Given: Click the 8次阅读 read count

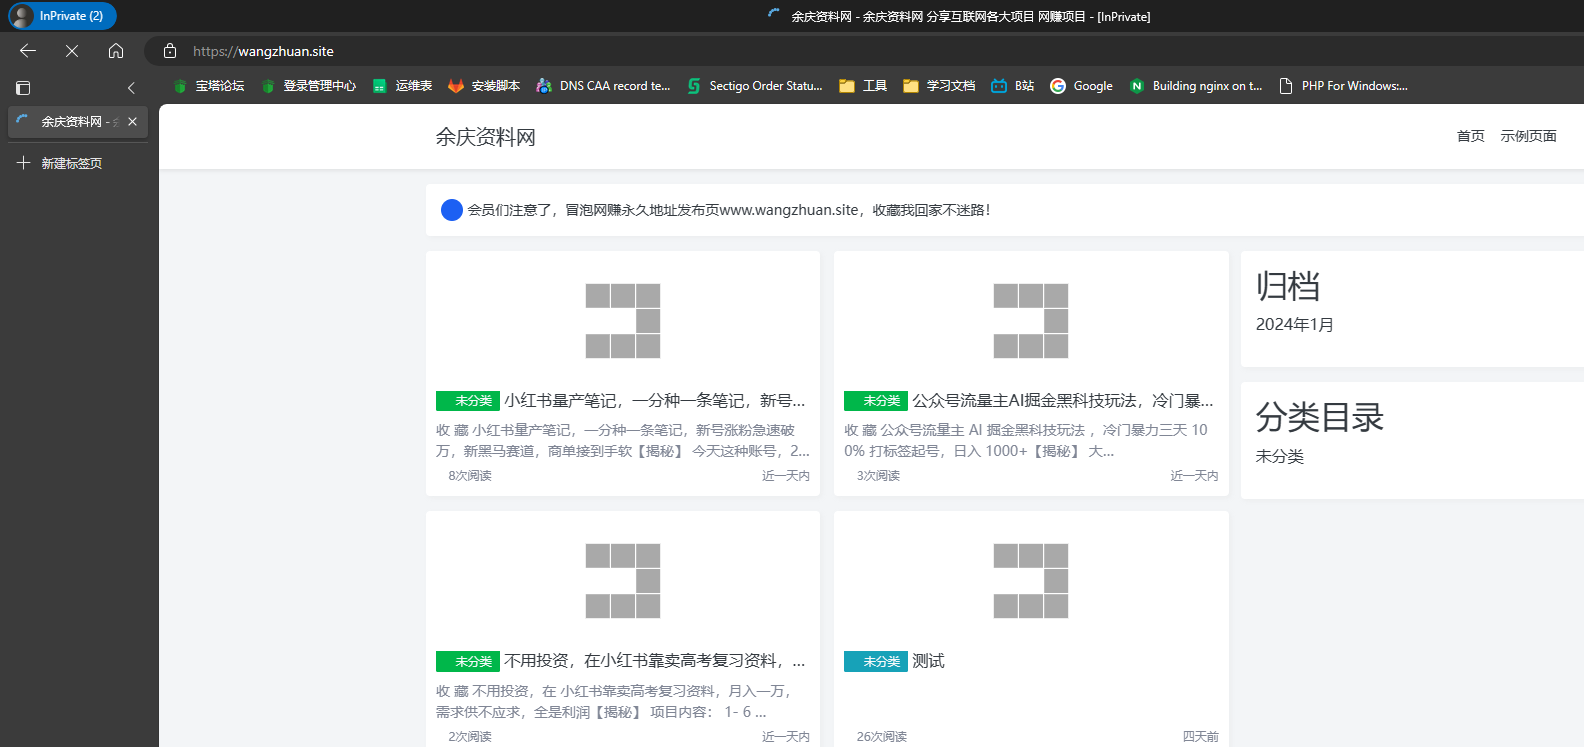Looking at the screenshot, I should point(470,476).
